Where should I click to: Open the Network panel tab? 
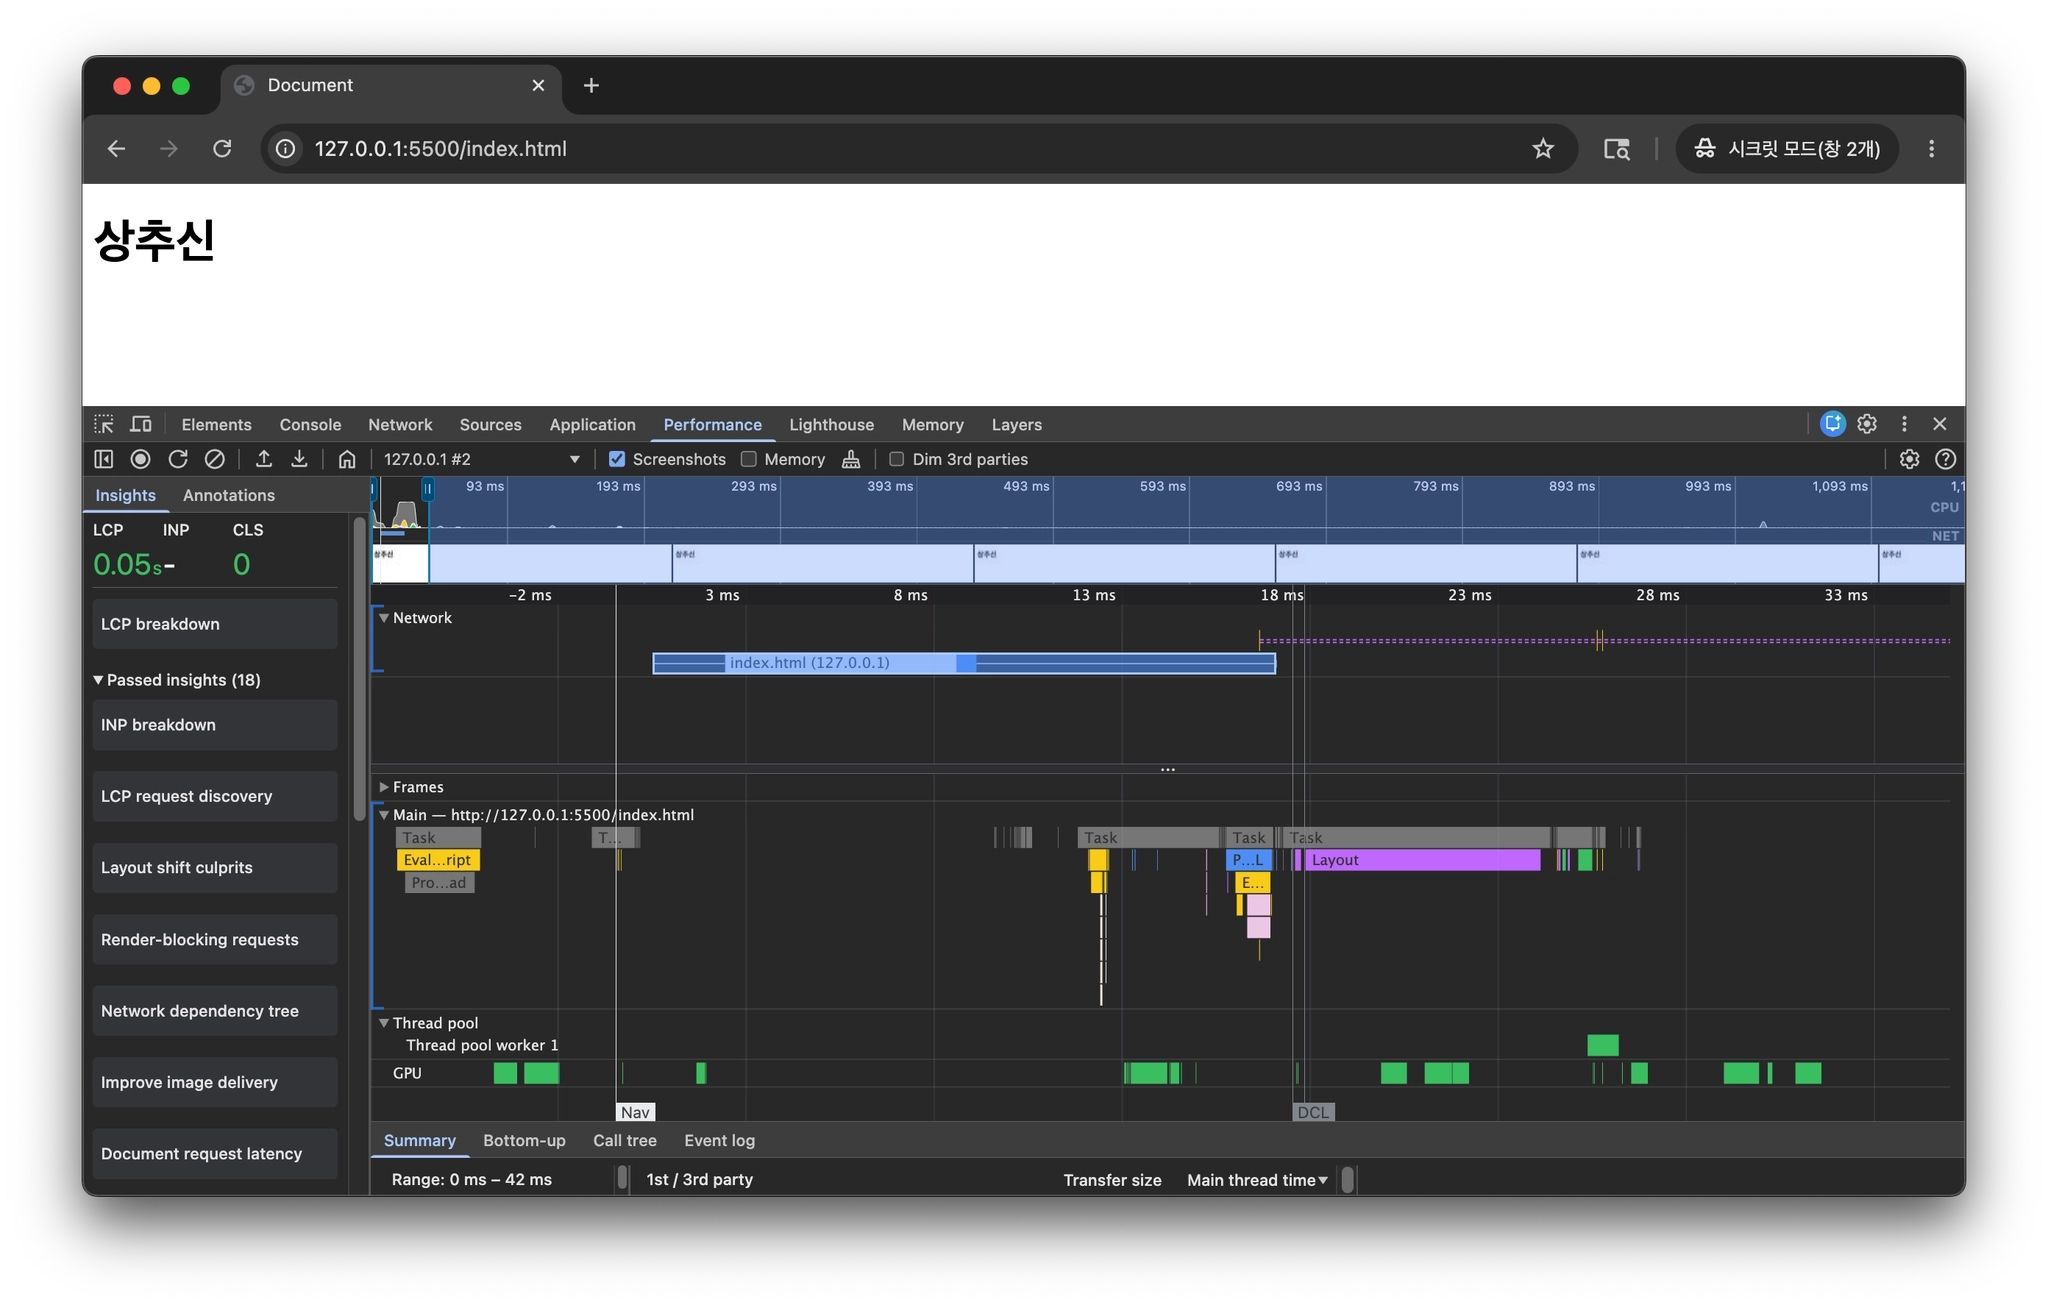pos(400,425)
